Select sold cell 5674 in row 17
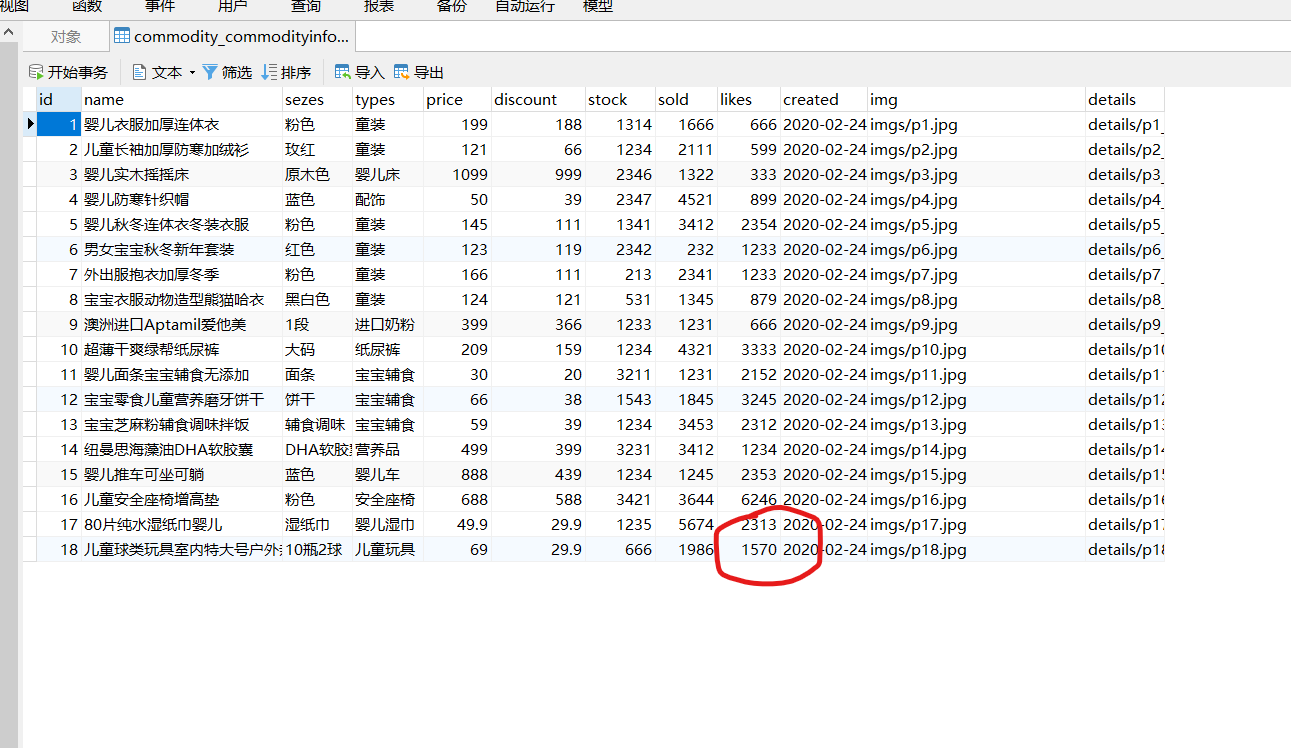 pyautogui.click(x=686, y=524)
